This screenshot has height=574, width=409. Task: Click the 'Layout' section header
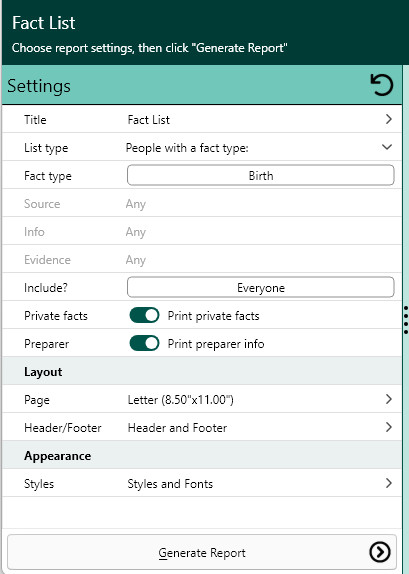pyautogui.click(x=43, y=372)
